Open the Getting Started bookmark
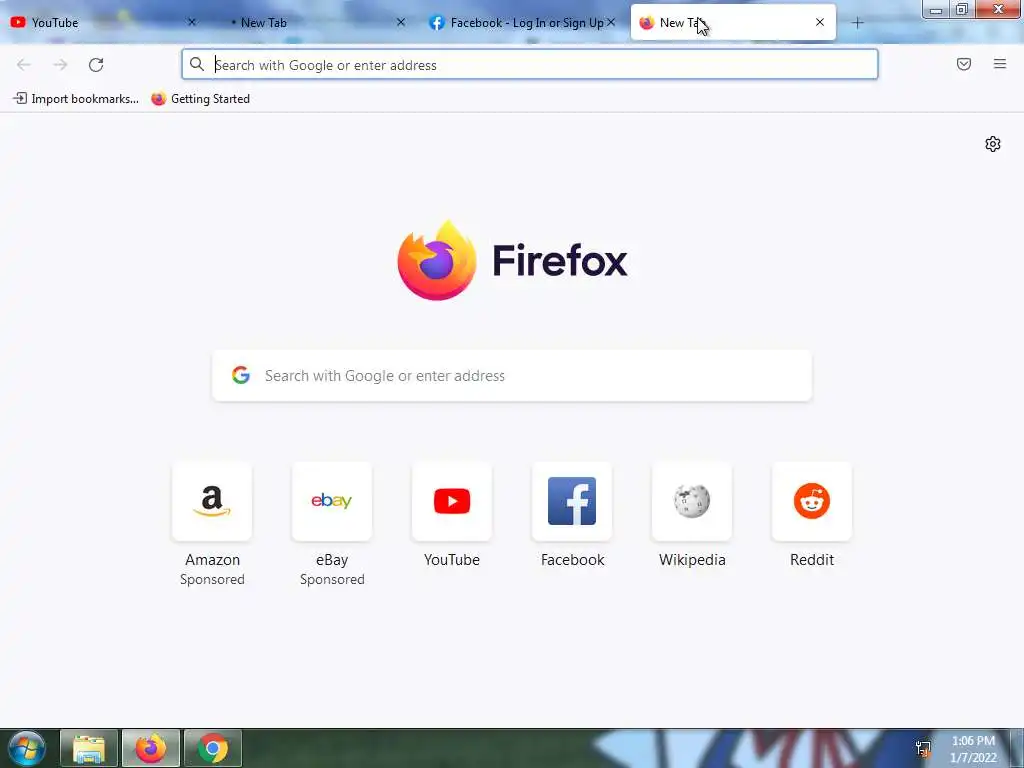This screenshot has height=768, width=1024. (x=200, y=99)
